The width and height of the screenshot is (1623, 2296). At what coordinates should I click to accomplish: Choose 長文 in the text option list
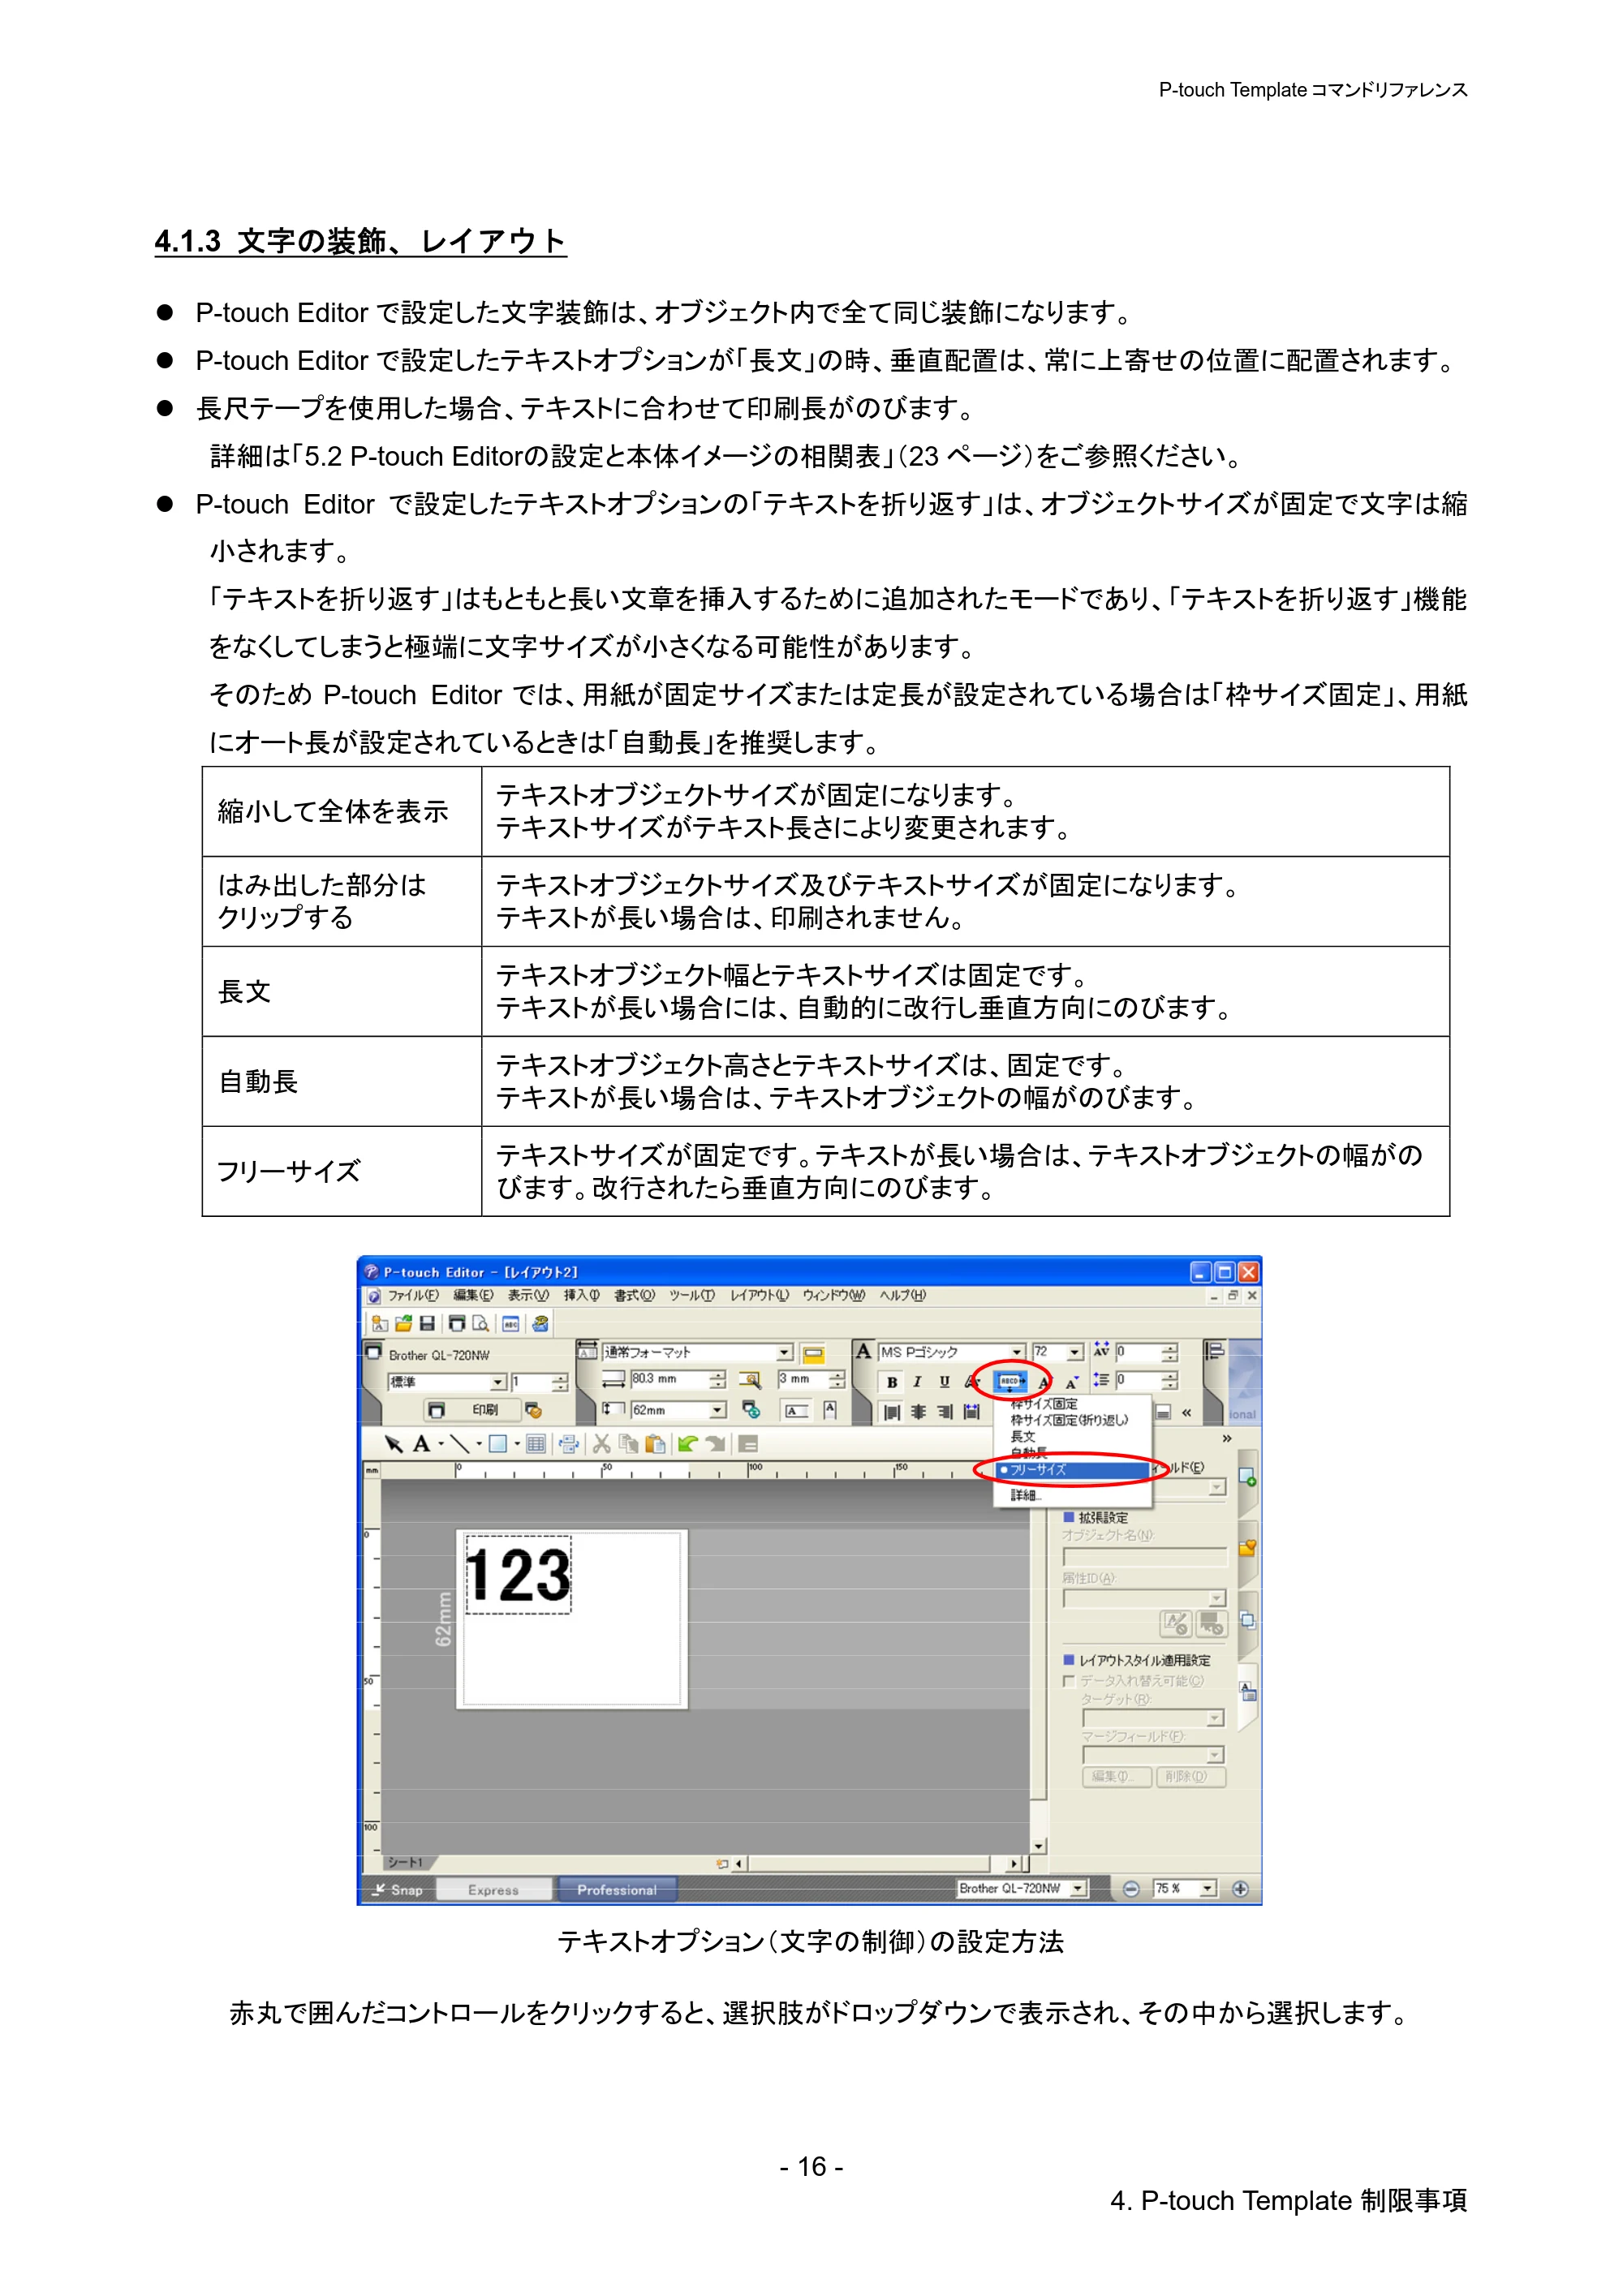(1023, 1436)
